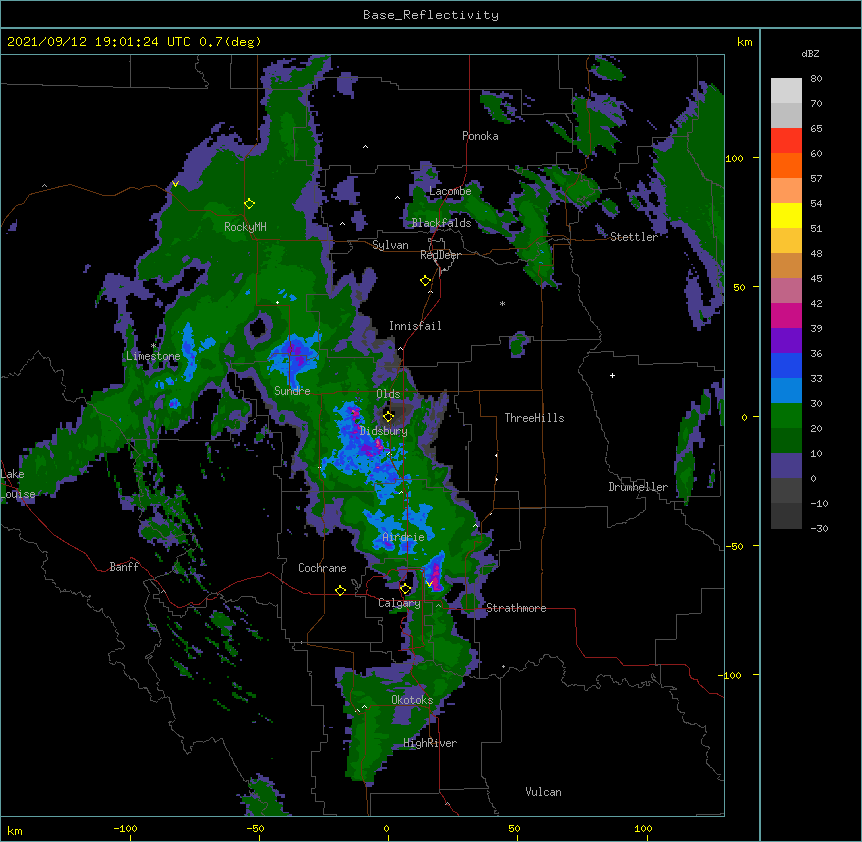Click the white plus marker north of Drumheller
This screenshot has height=842, width=862.
612,375
